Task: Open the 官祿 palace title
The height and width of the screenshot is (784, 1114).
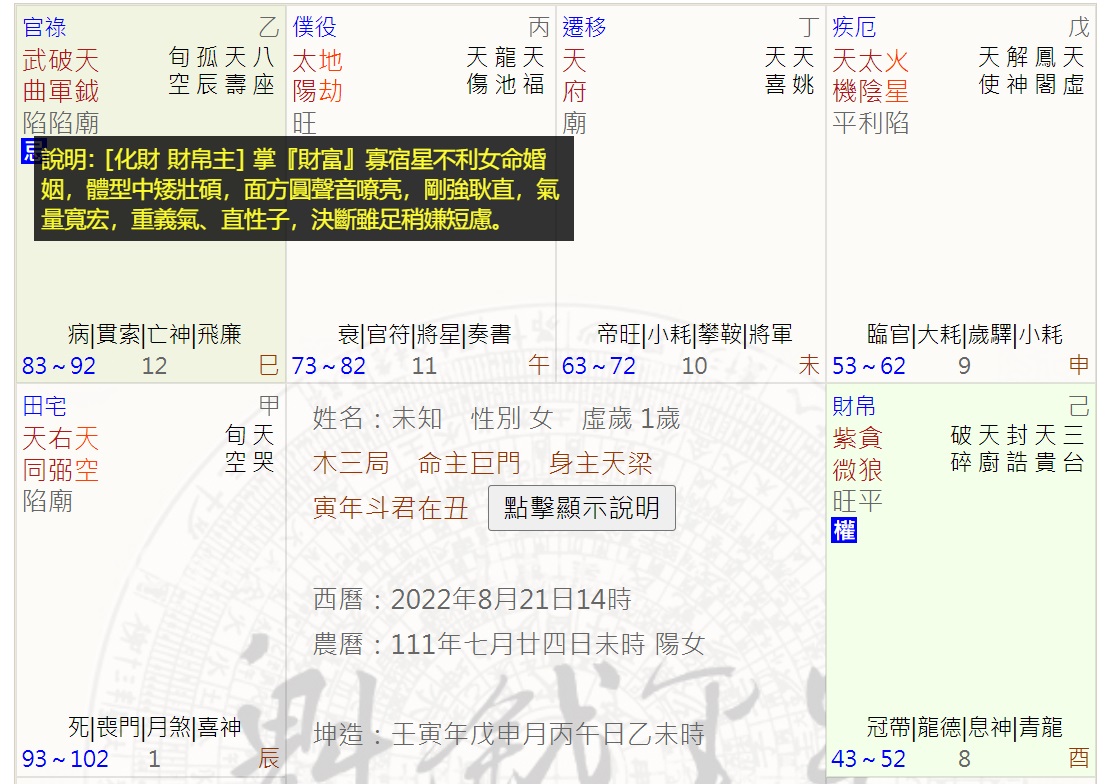Action: click(44, 28)
